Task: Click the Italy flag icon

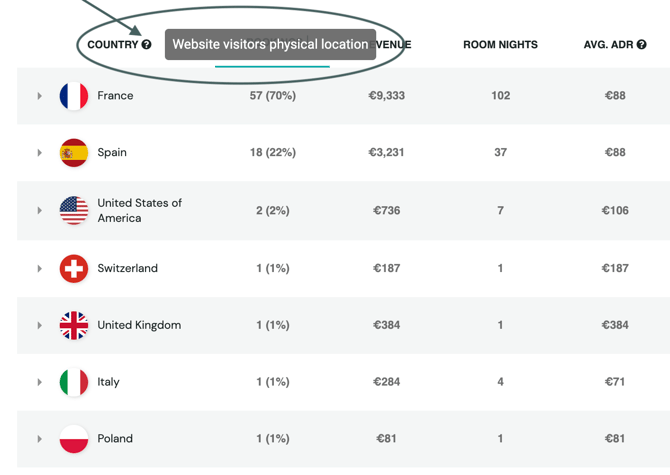Action: pyautogui.click(x=74, y=382)
